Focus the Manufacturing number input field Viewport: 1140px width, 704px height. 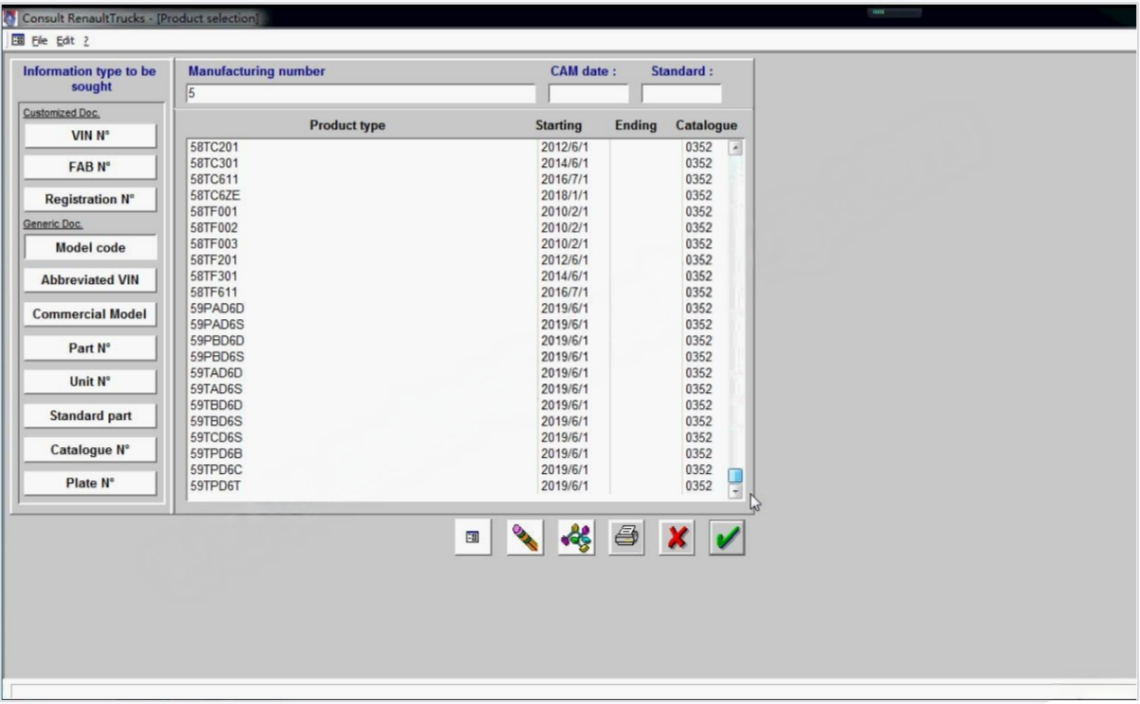(361, 93)
